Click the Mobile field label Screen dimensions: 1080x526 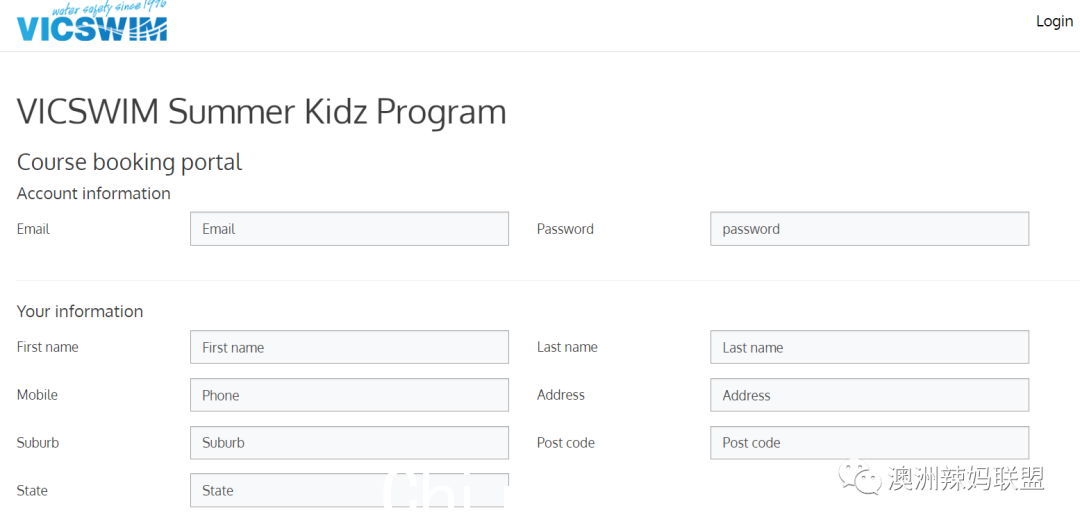click(x=37, y=394)
